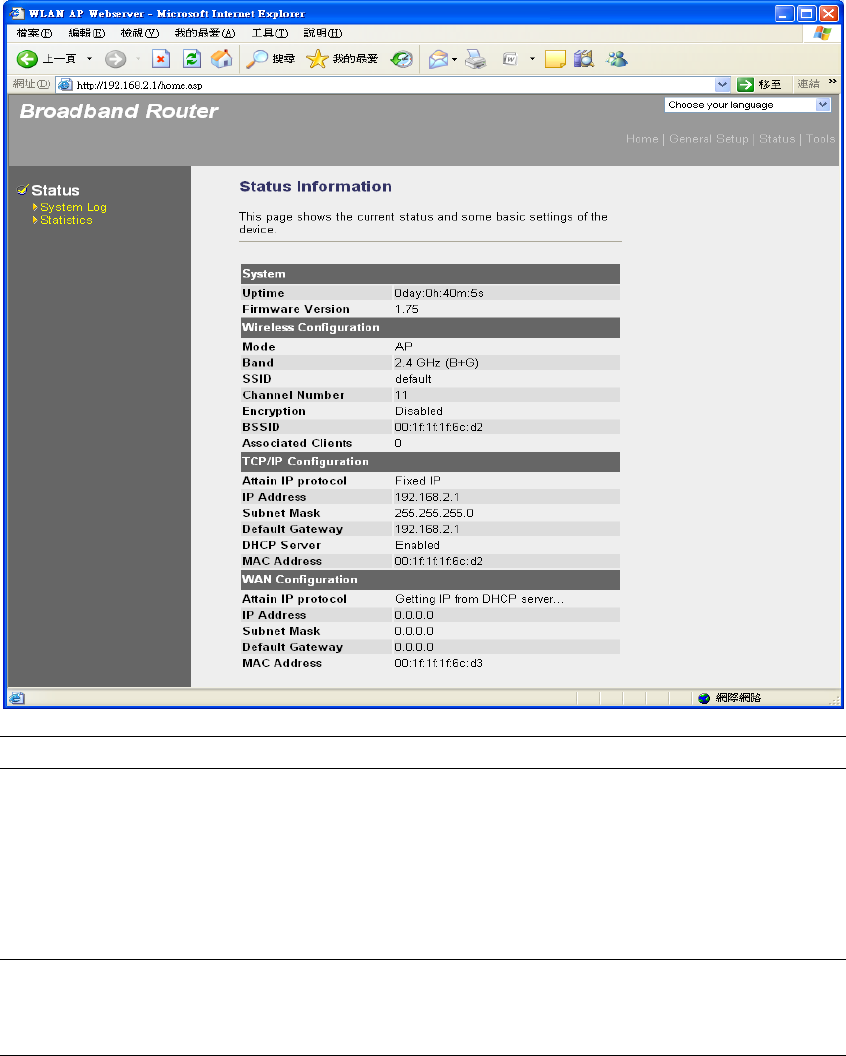The width and height of the screenshot is (846, 1056).
Task: Go to the browser Home page icon
Action: coord(222,59)
